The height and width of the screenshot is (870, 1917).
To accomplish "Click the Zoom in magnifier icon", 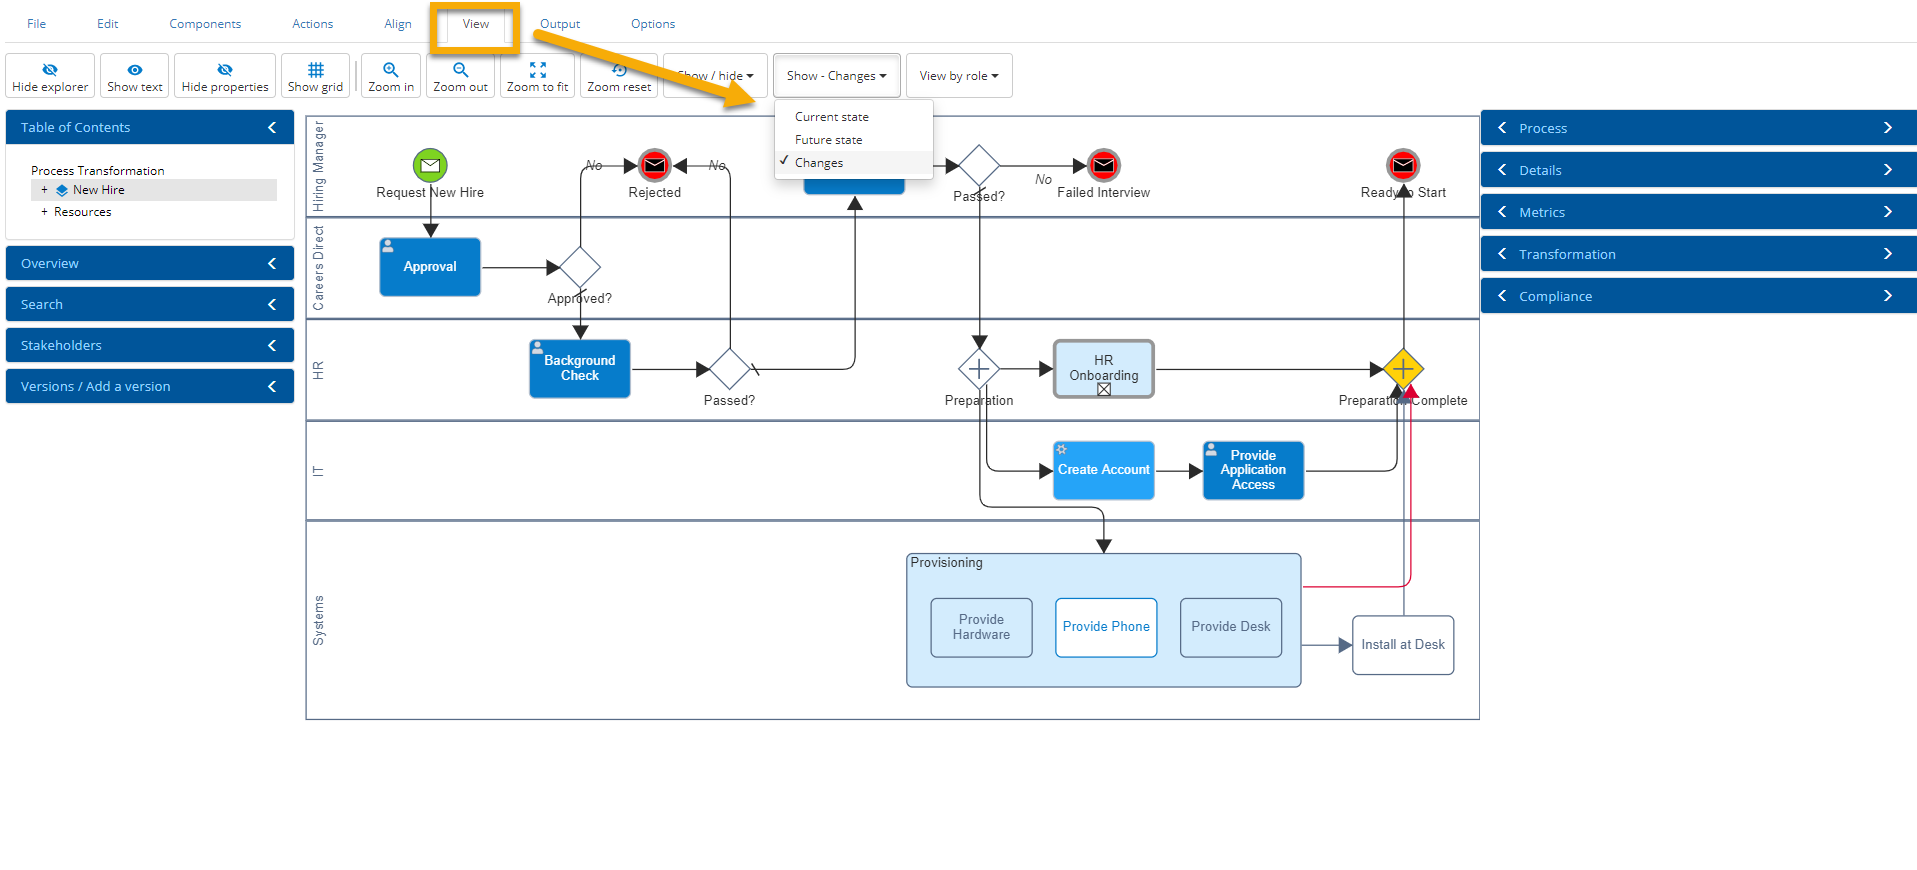I will (x=390, y=70).
